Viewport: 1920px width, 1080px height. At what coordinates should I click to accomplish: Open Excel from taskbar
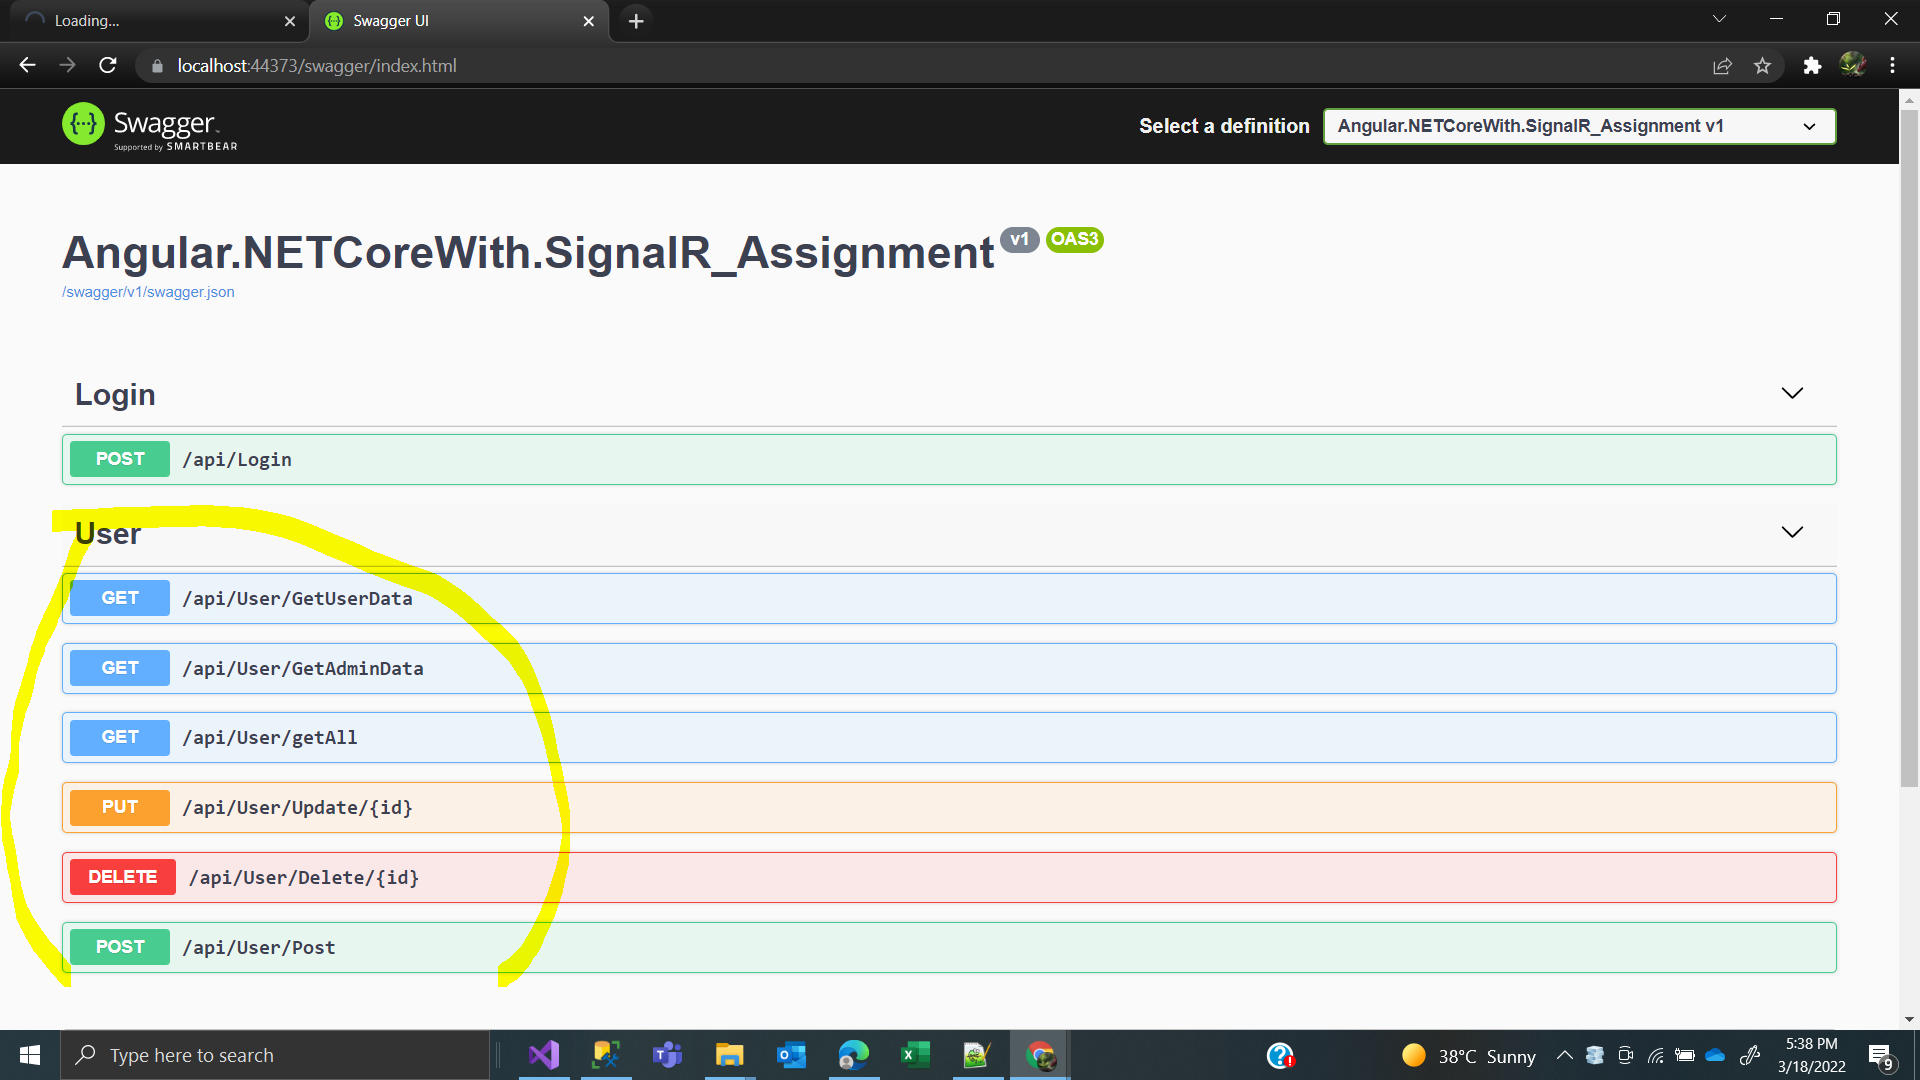point(915,1055)
